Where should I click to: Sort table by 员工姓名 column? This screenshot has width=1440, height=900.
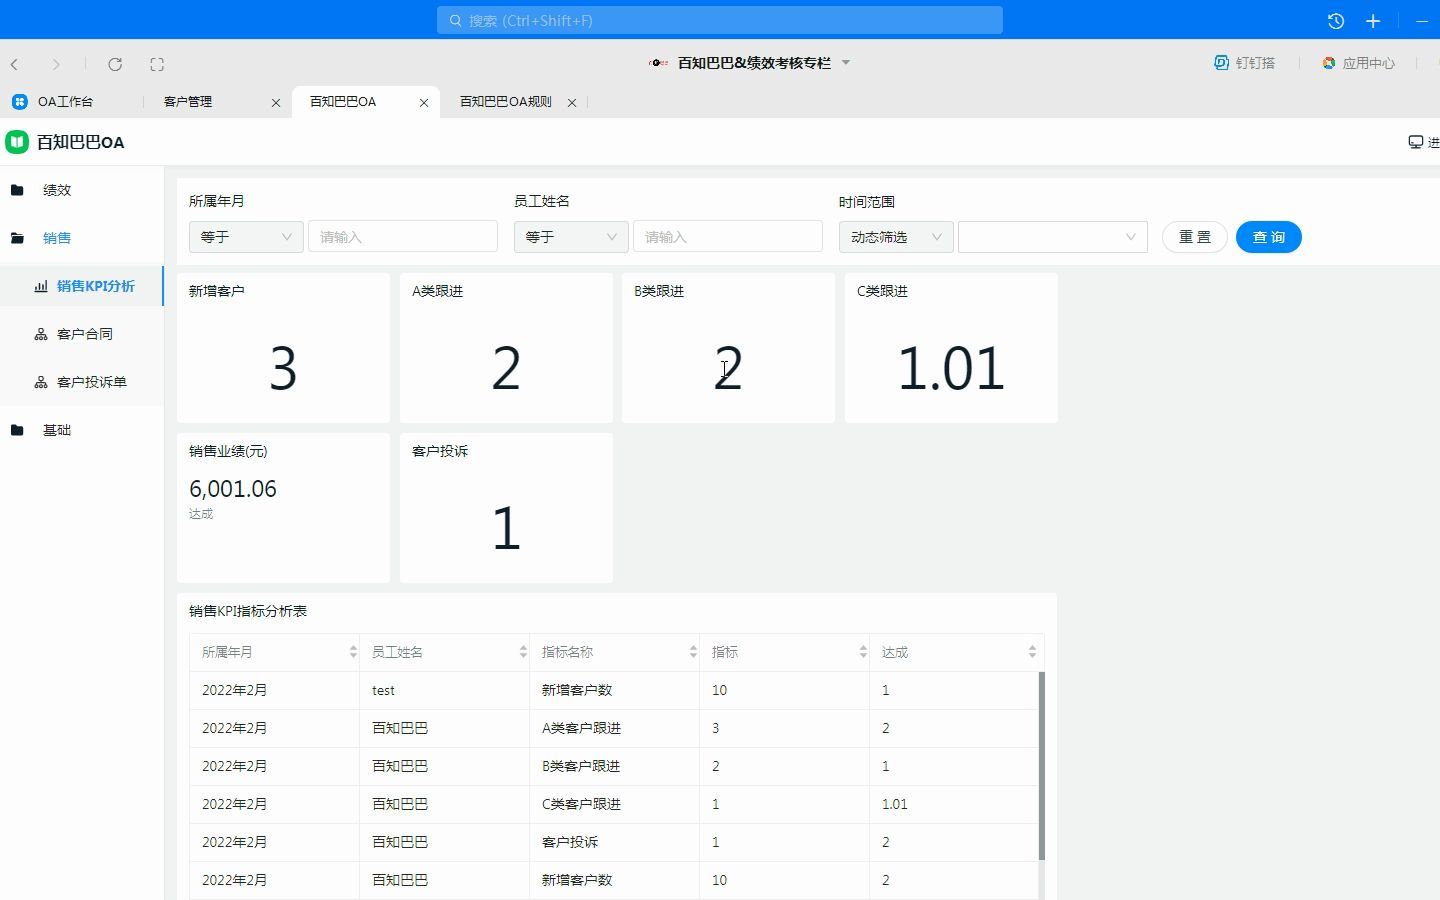point(523,652)
